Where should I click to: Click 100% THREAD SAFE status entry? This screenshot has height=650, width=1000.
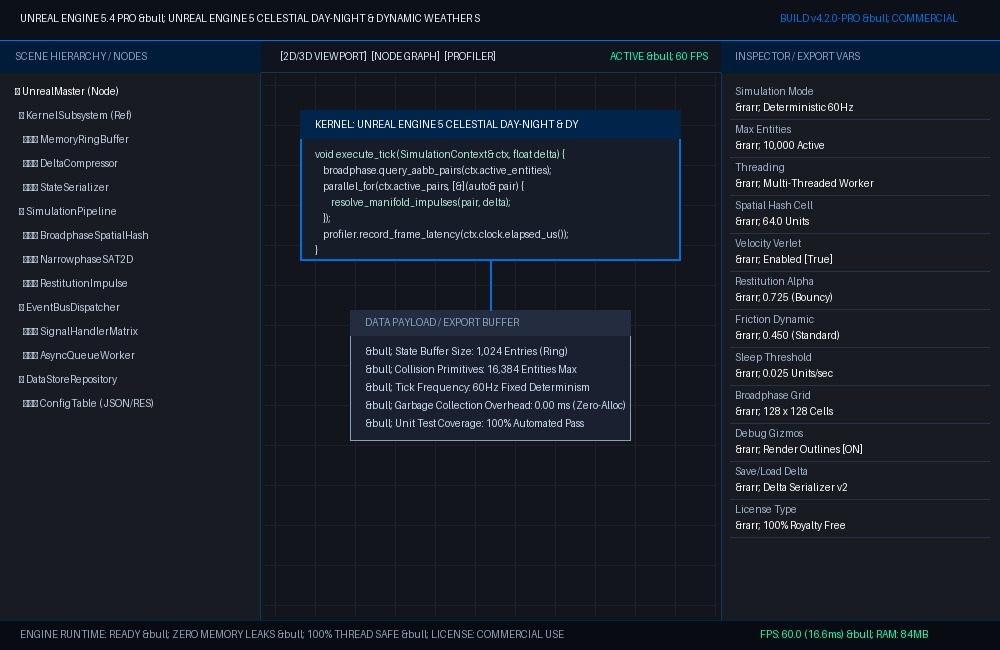point(353,635)
